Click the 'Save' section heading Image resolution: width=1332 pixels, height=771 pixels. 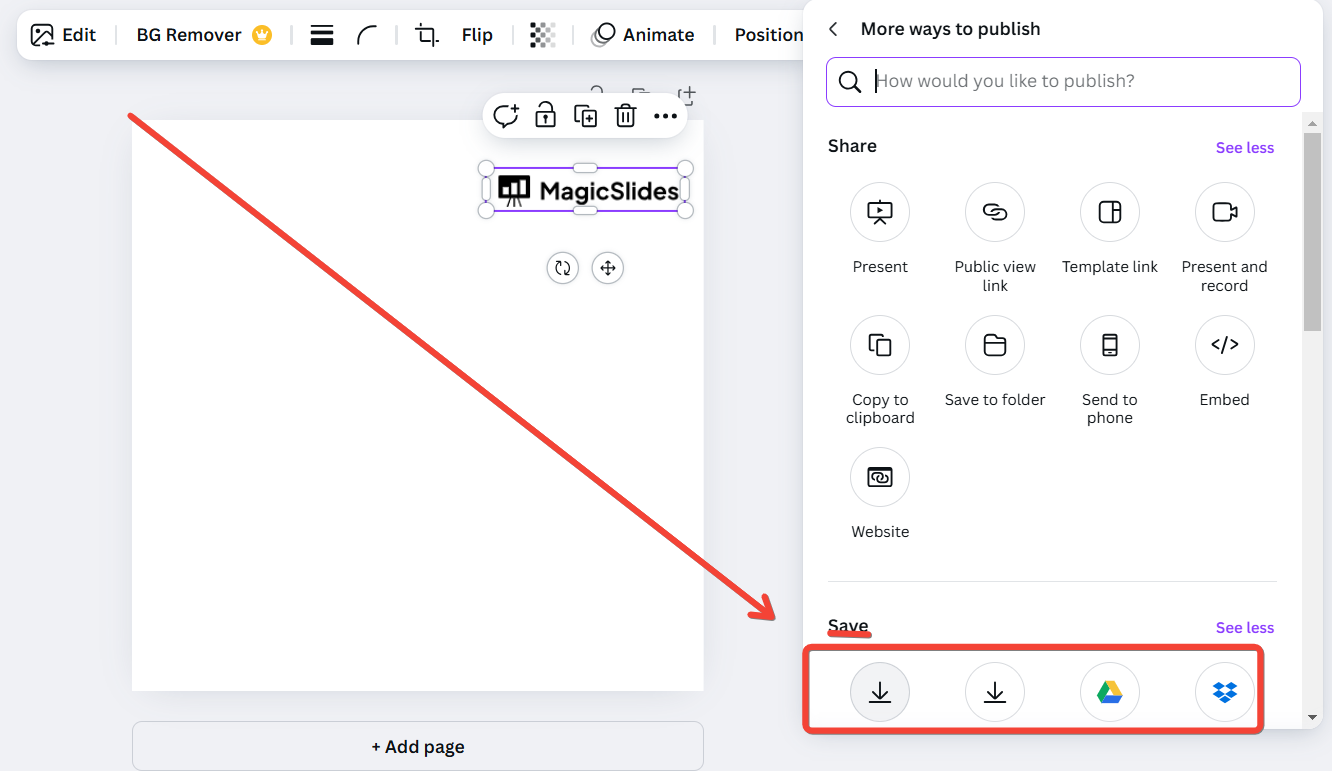click(x=848, y=626)
